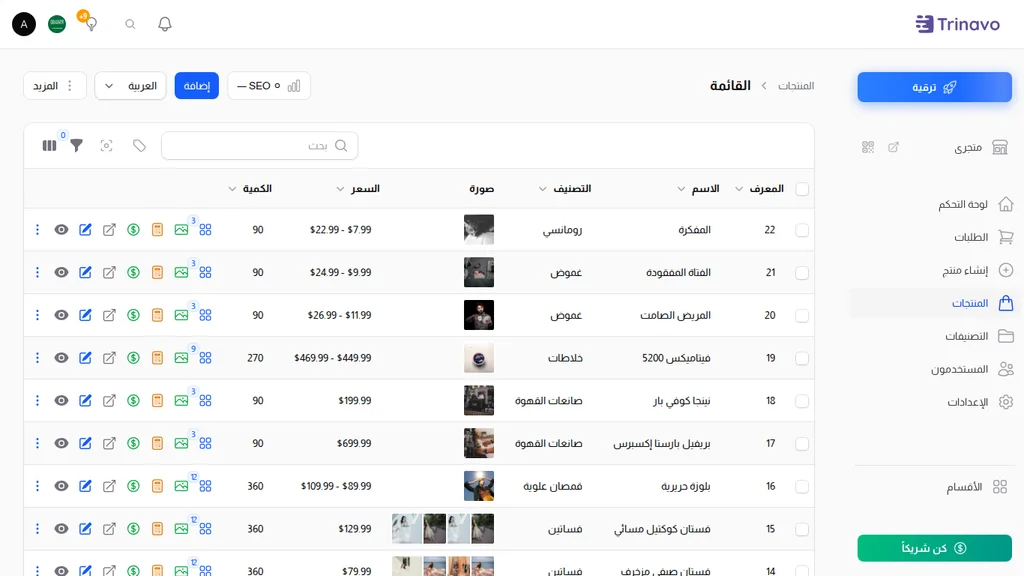Sort by المعرف column chevron
This screenshot has width=1024, height=576.
coord(739,189)
